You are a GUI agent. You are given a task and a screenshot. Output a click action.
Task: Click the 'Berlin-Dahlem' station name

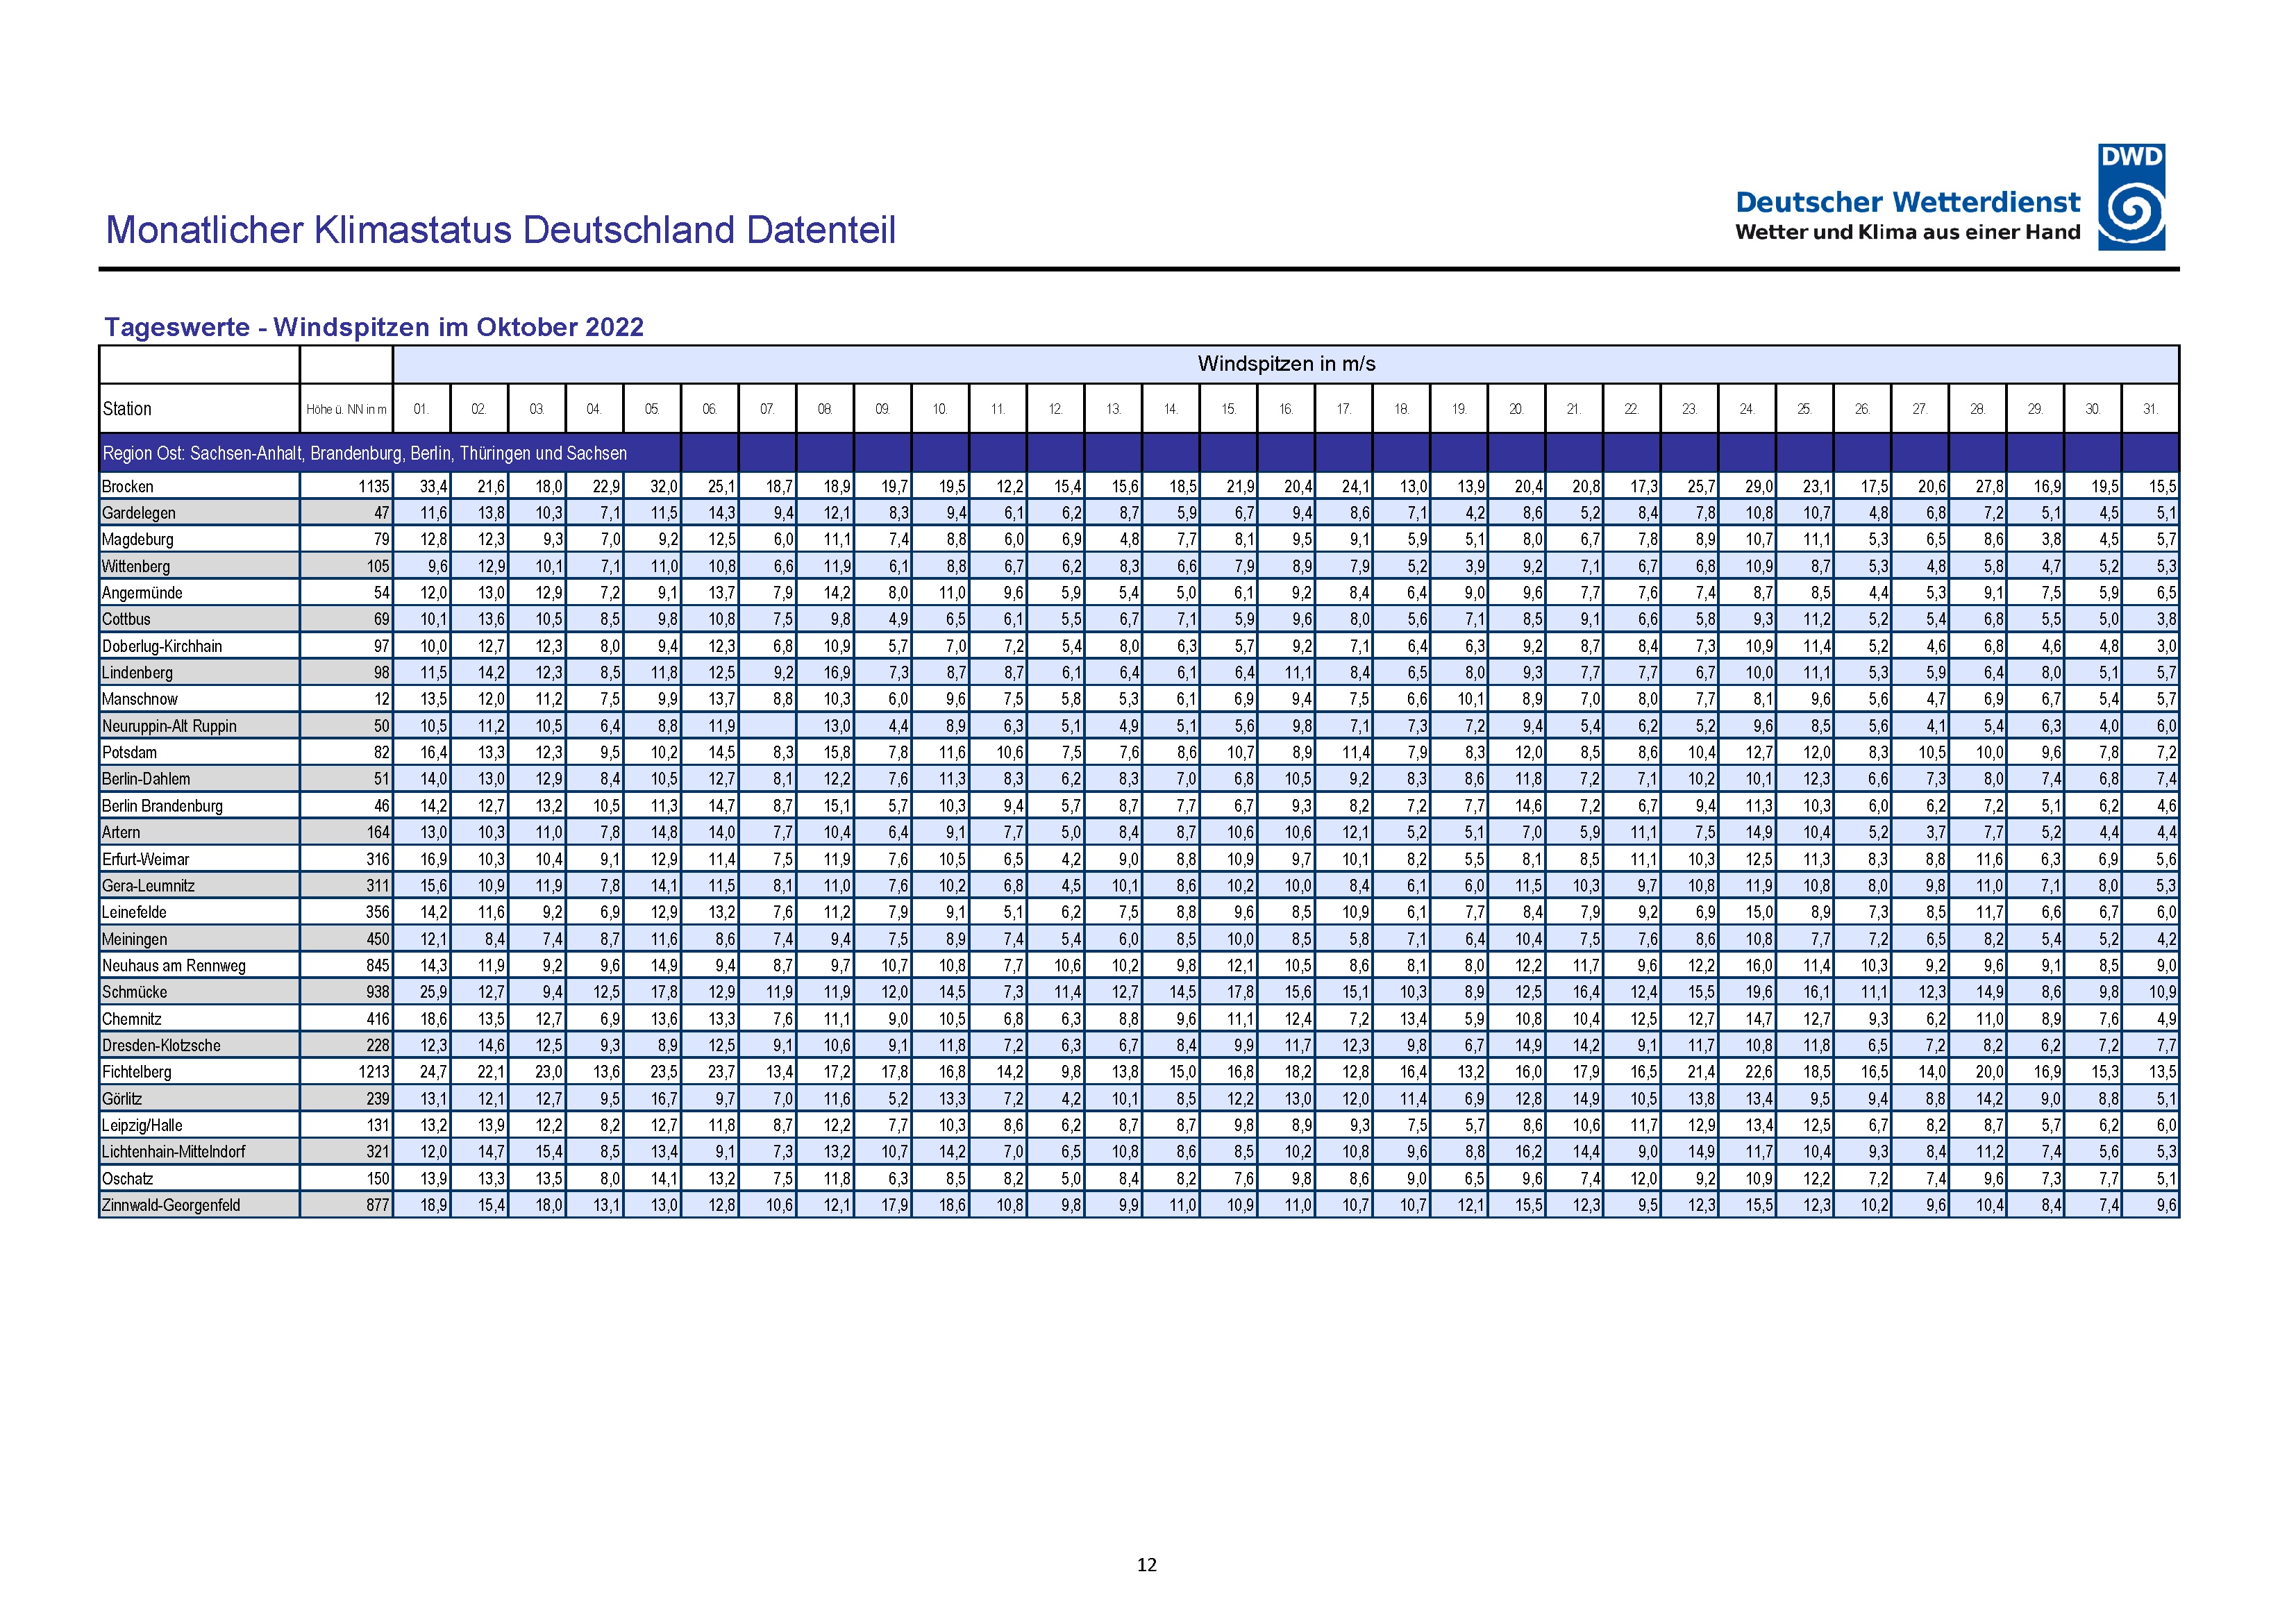tap(146, 779)
